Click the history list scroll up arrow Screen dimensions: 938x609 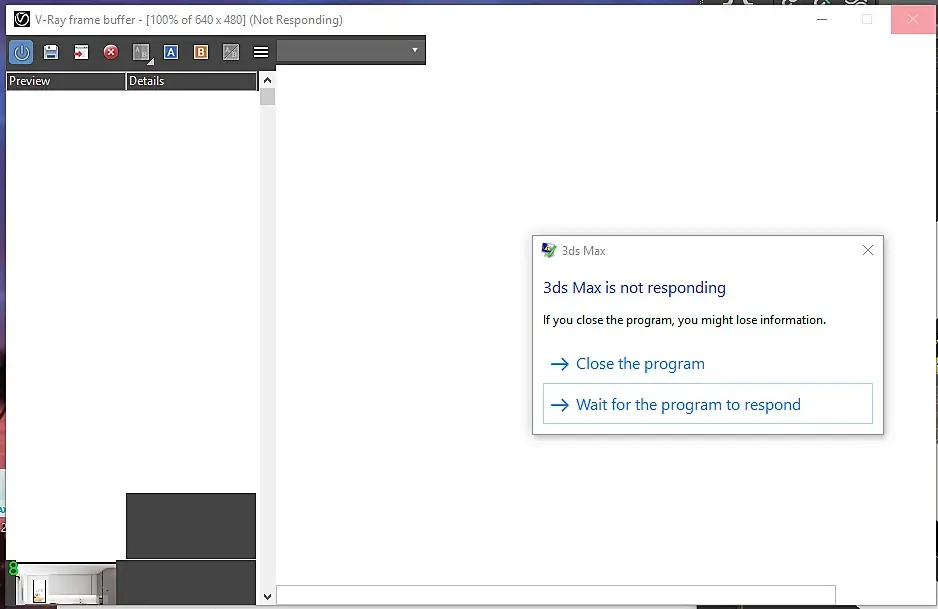pos(267,80)
